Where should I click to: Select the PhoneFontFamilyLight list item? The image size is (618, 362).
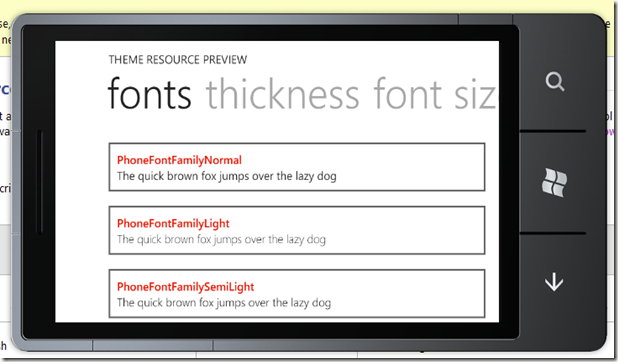point(297,230)
